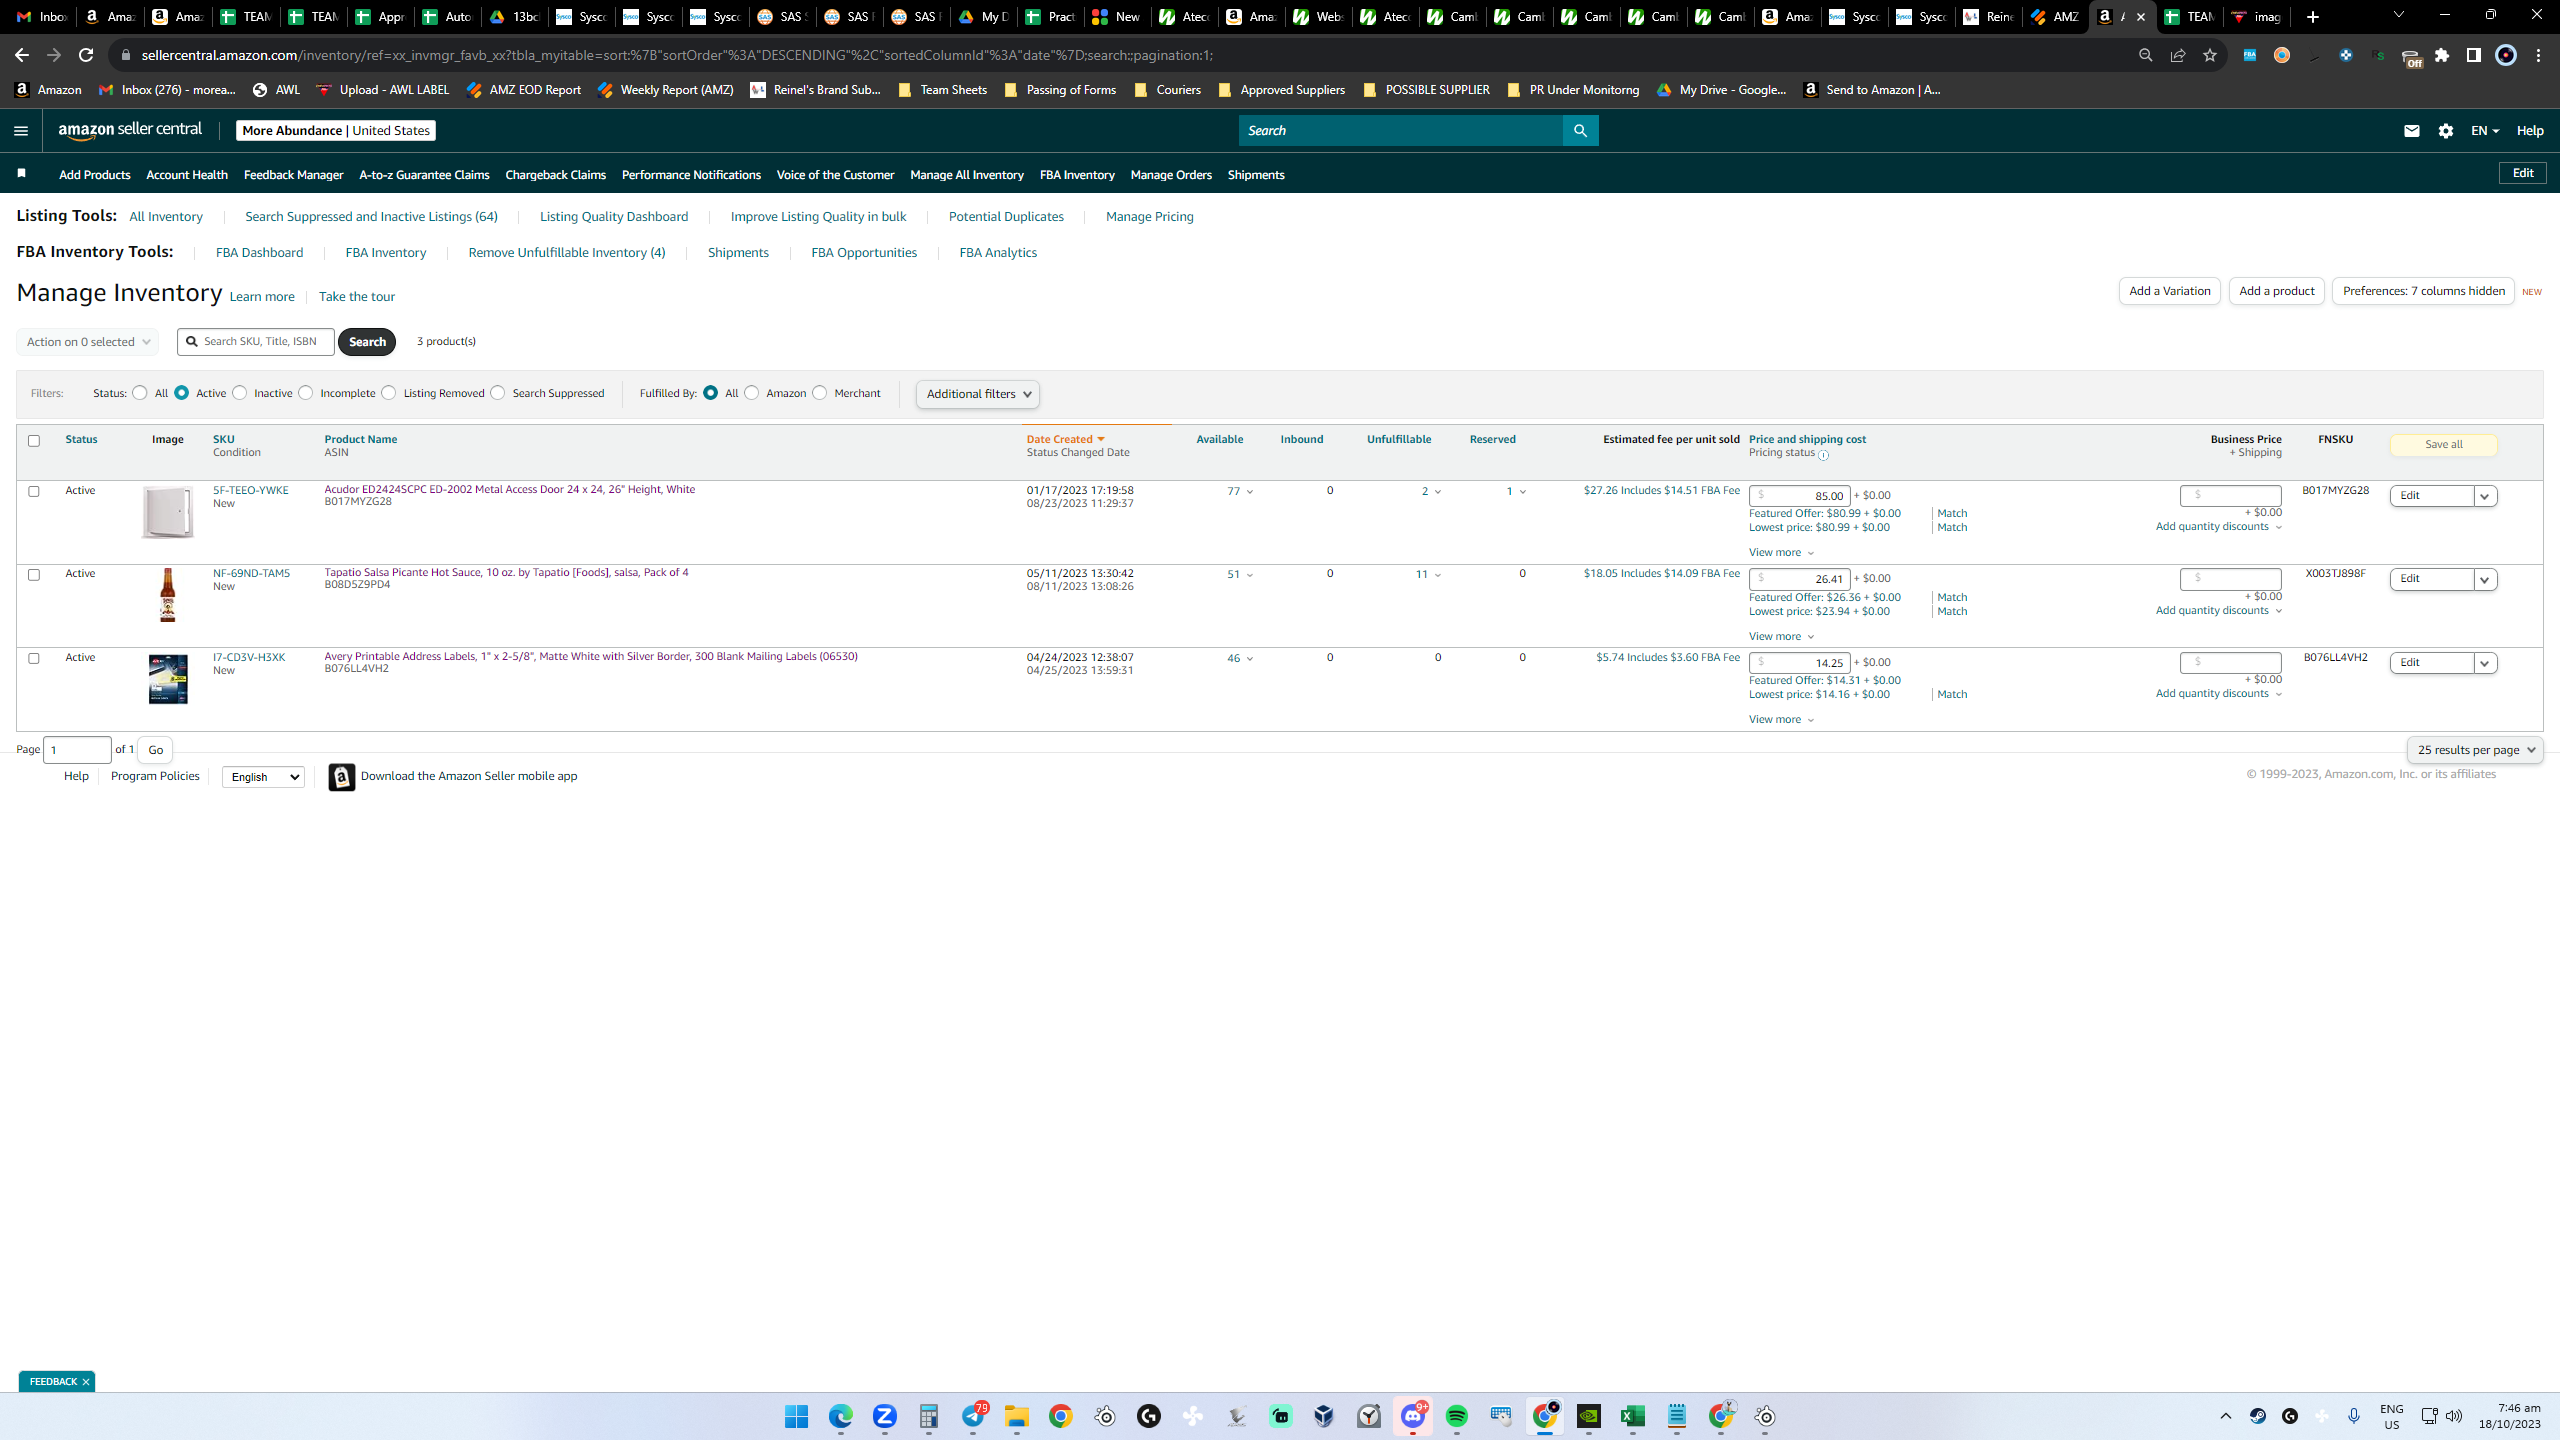The width and height of the screenshot is (2560, 1440).
Task: Close the FEEDBACK tab with its X
Action: [86, 1382]
